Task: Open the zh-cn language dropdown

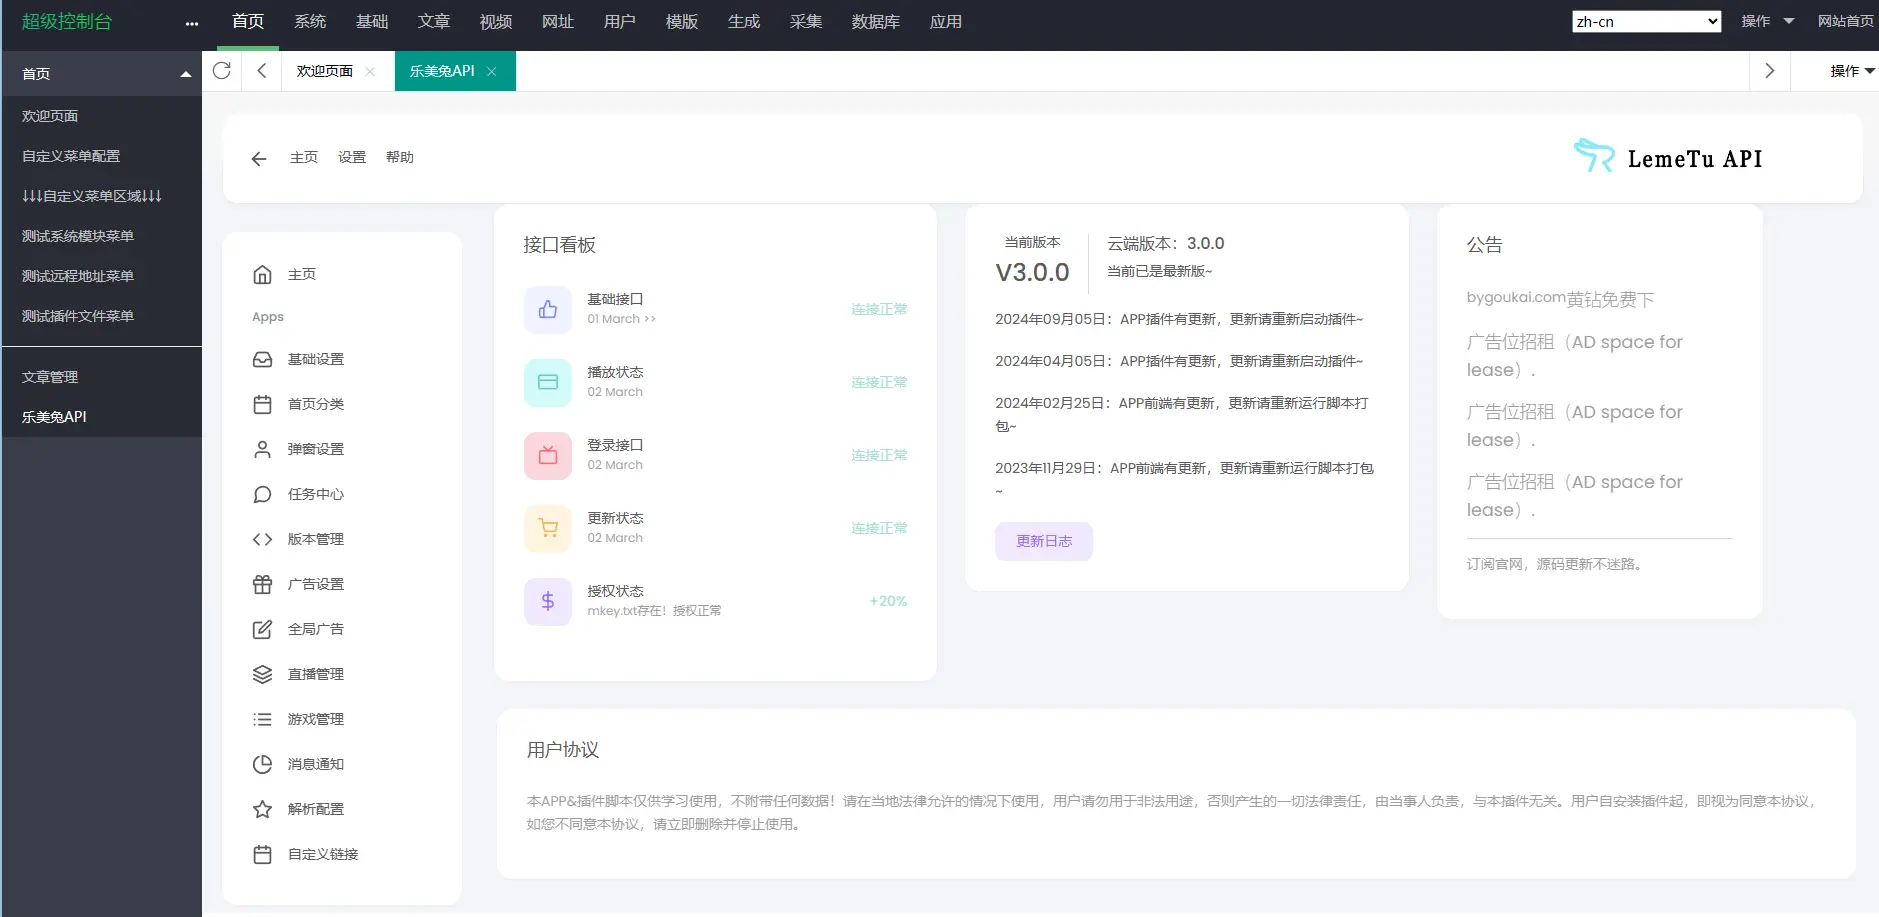Action: (1644, 20)
